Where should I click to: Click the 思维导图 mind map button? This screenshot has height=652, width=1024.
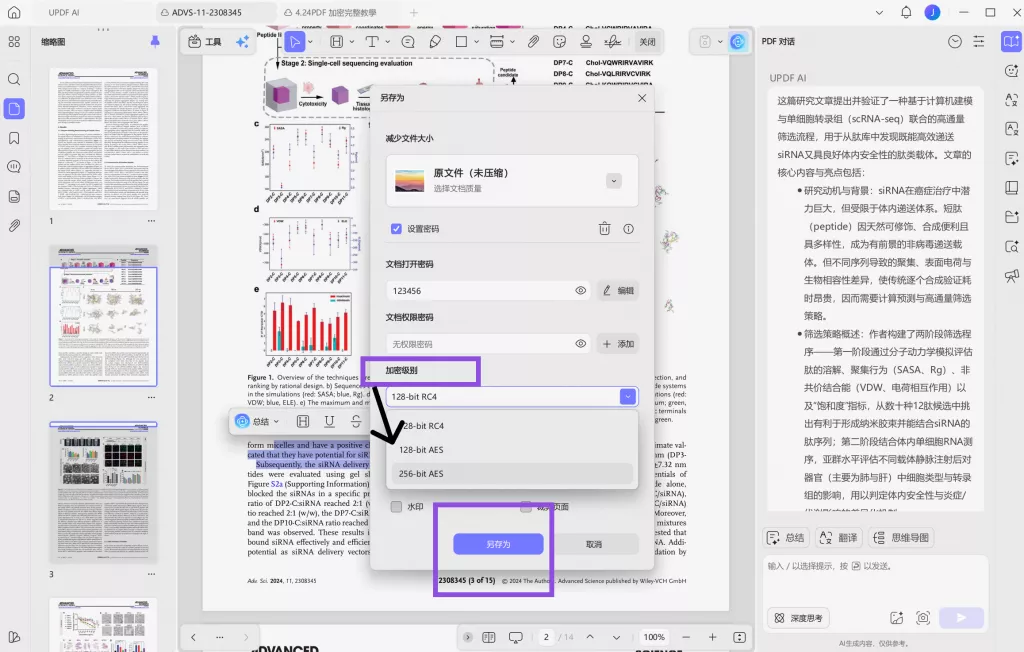901,538
